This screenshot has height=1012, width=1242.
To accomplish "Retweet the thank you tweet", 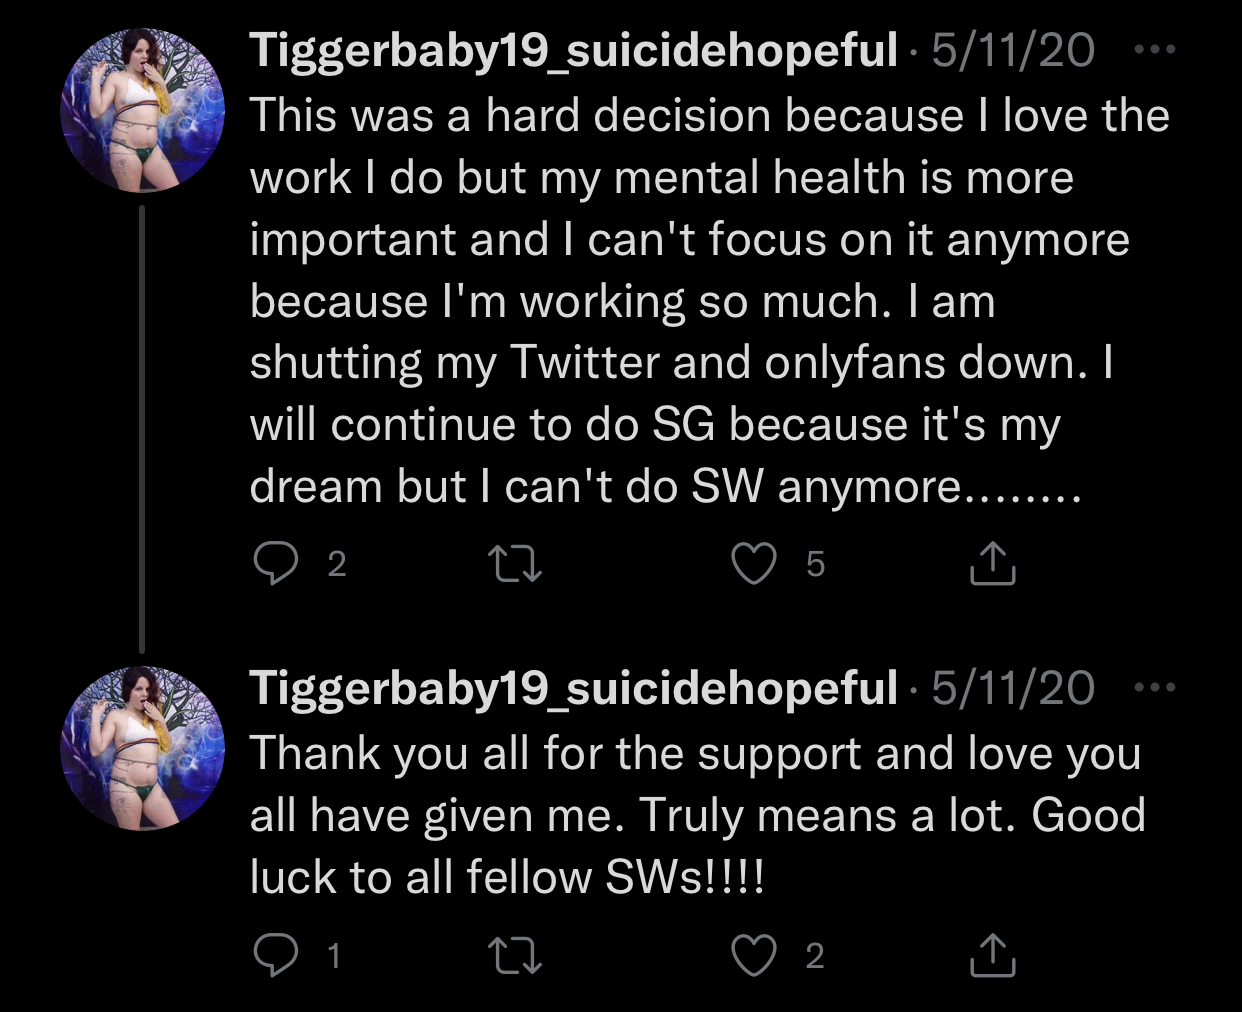I will 514,955.
